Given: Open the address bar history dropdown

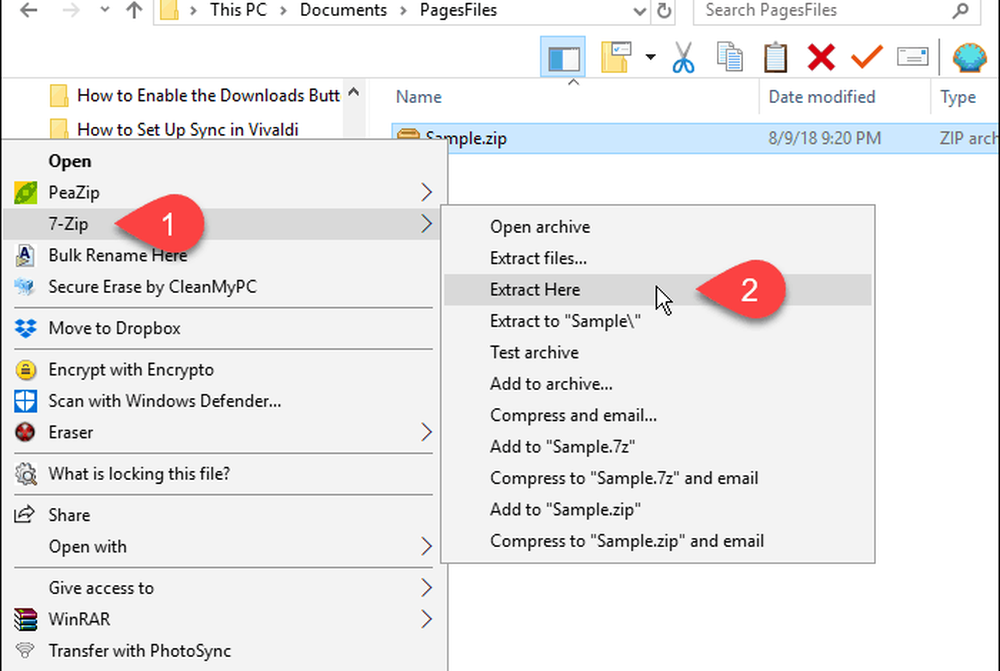Looking at the screenshot, I should pos(639,11).
